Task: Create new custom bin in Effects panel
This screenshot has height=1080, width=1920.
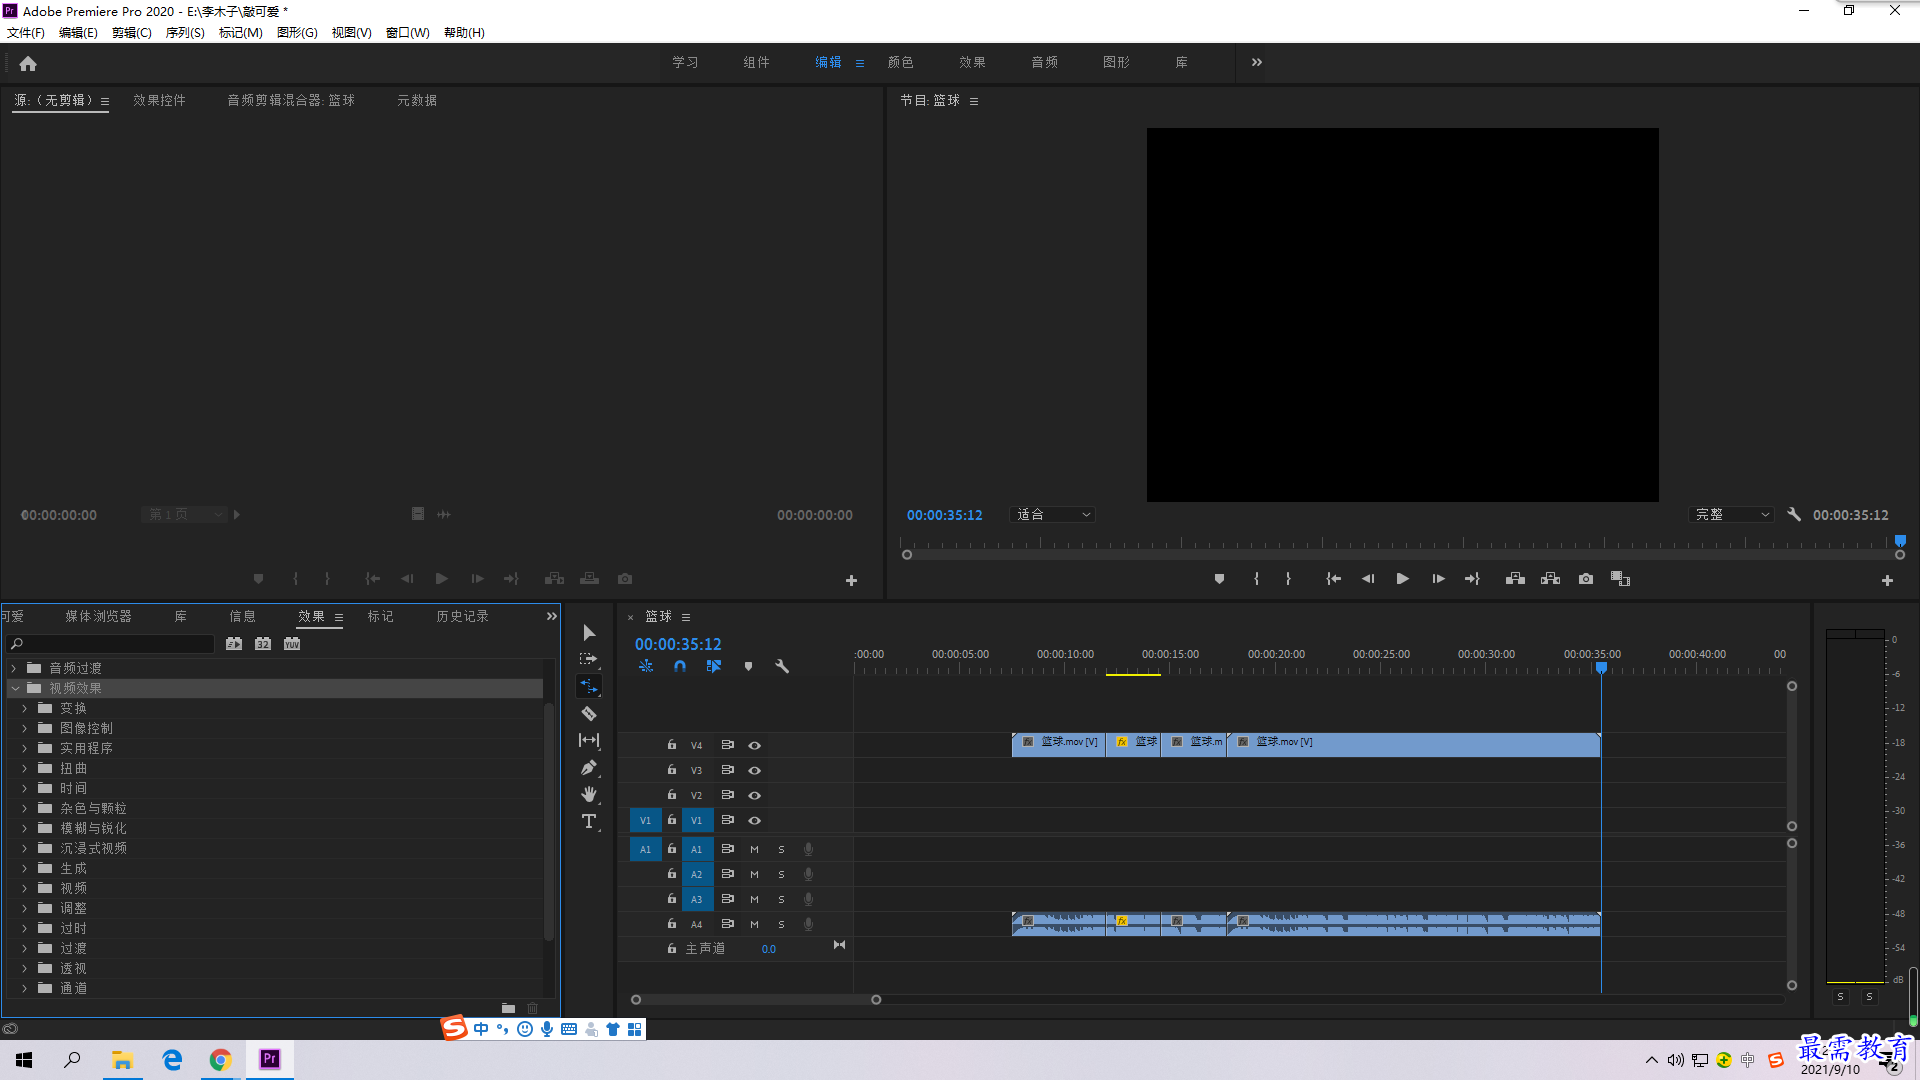Action: pos(508,1008)
